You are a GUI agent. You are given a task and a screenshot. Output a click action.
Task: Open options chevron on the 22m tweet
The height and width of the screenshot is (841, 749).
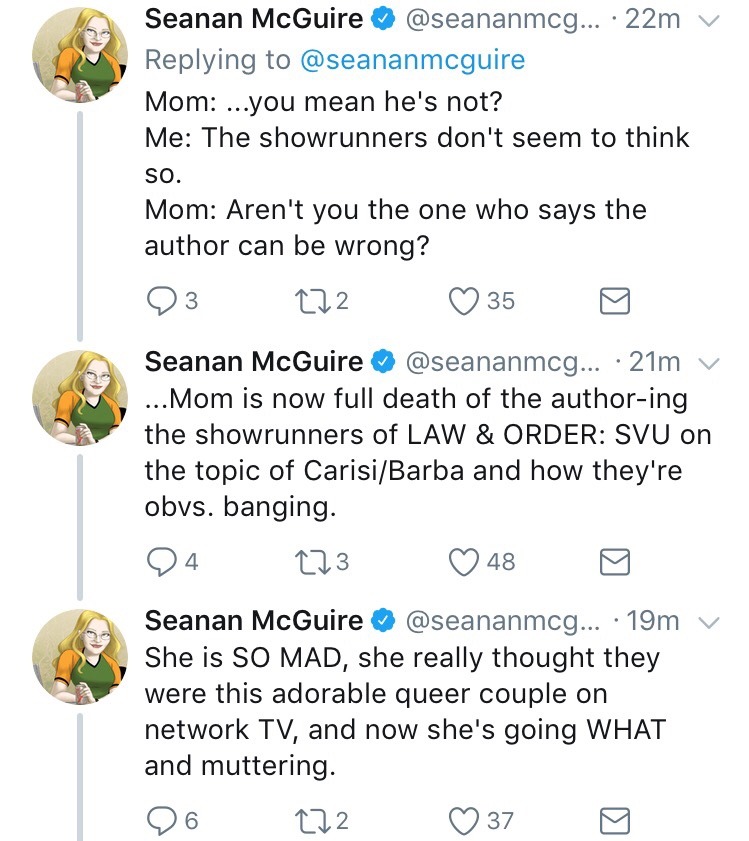[708, 21]
